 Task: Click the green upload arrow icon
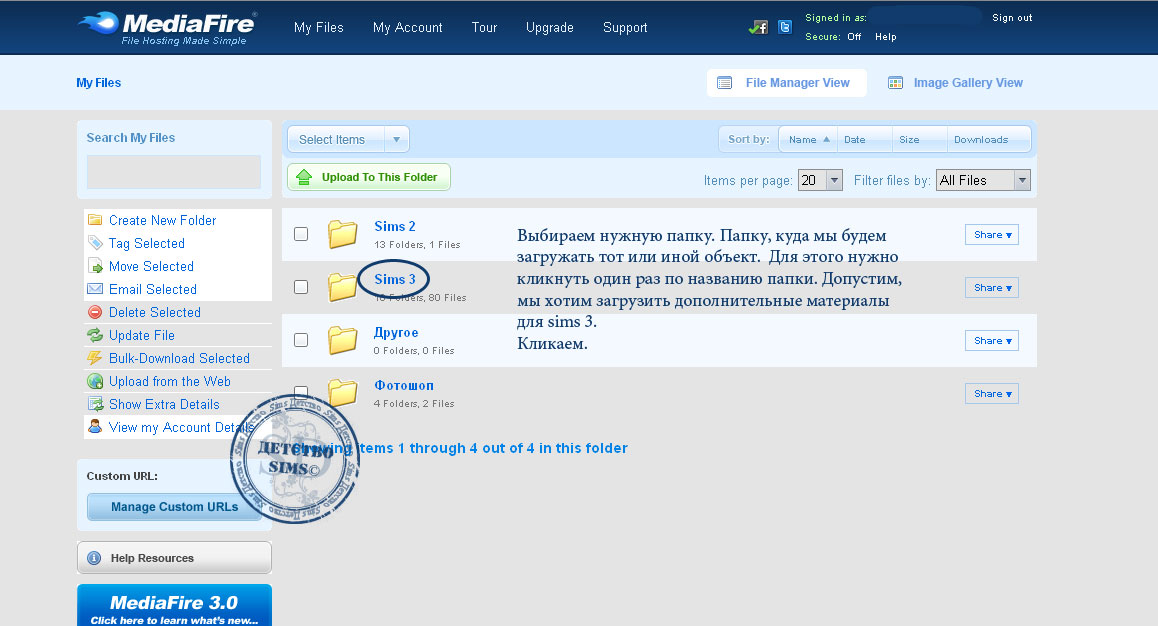(x=304, y=177)
